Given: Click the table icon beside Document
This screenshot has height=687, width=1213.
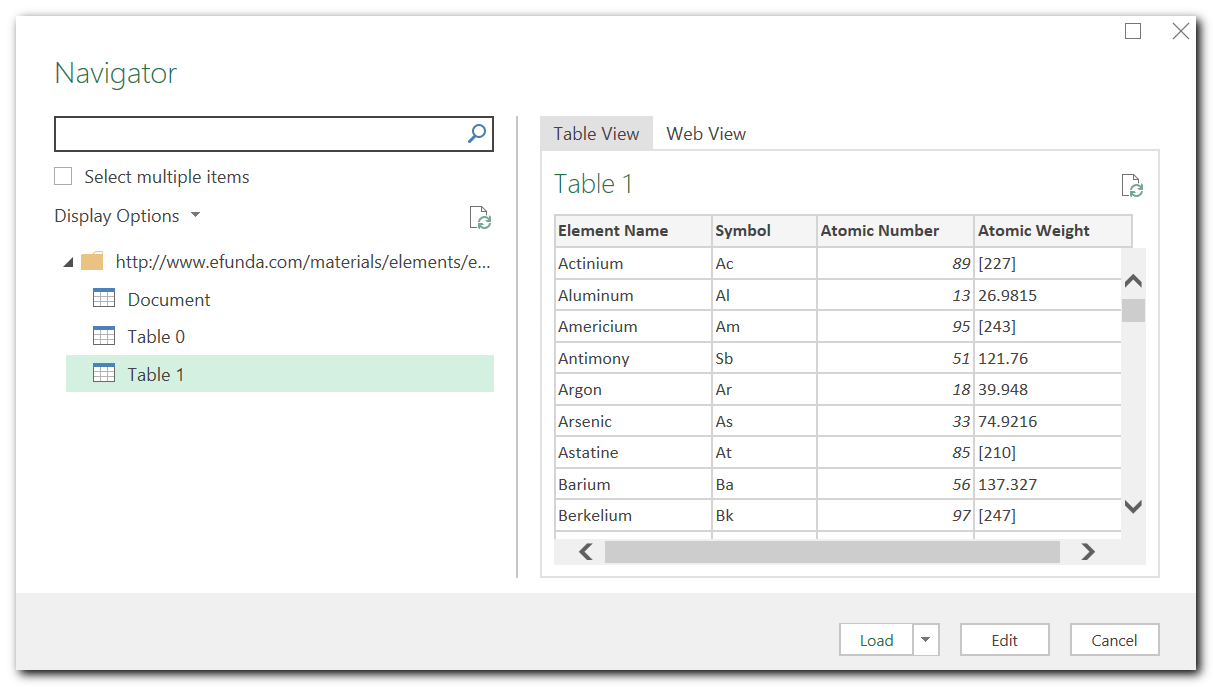Looking at the screenshot, I should (104, 298).
